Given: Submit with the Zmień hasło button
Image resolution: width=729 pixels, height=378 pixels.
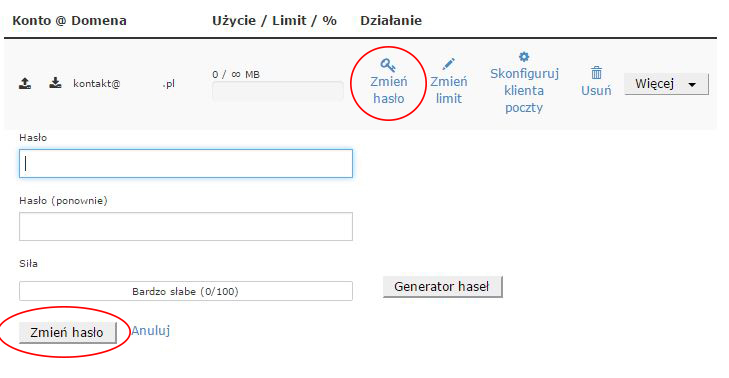Looking at the screenshot, I should coord(67,332).
